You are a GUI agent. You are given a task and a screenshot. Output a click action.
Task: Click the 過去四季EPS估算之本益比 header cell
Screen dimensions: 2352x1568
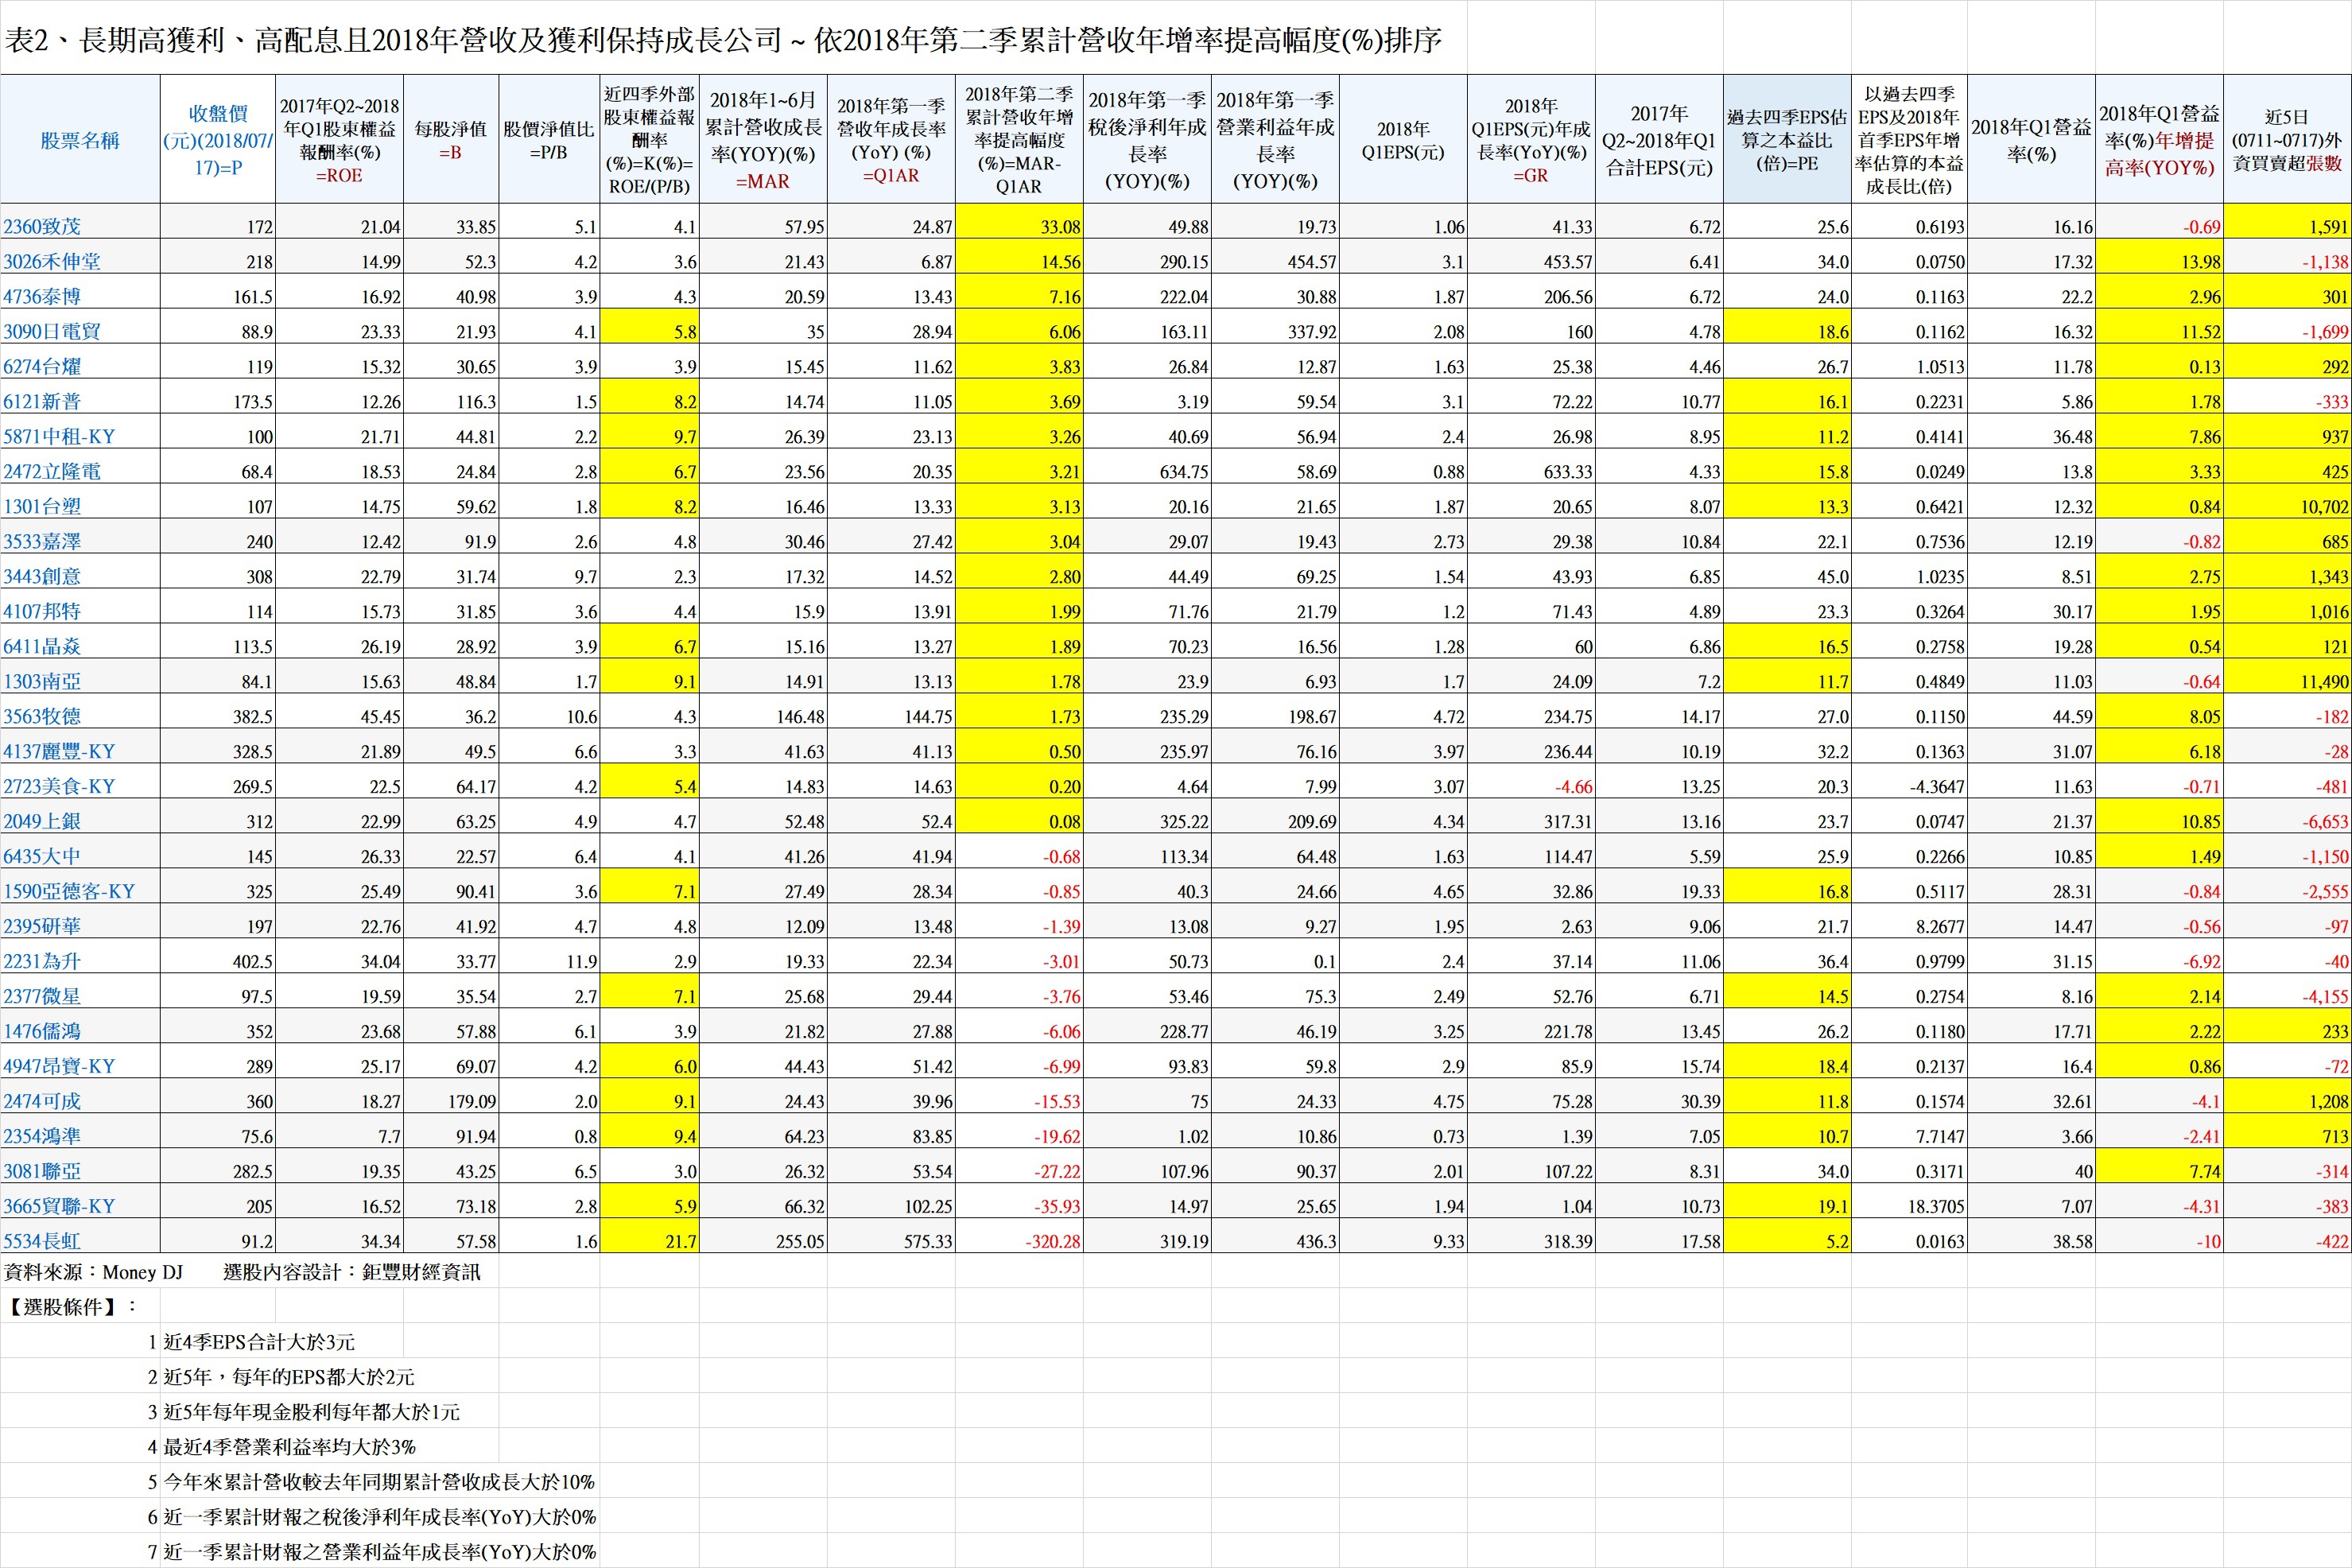[1787, 141]
